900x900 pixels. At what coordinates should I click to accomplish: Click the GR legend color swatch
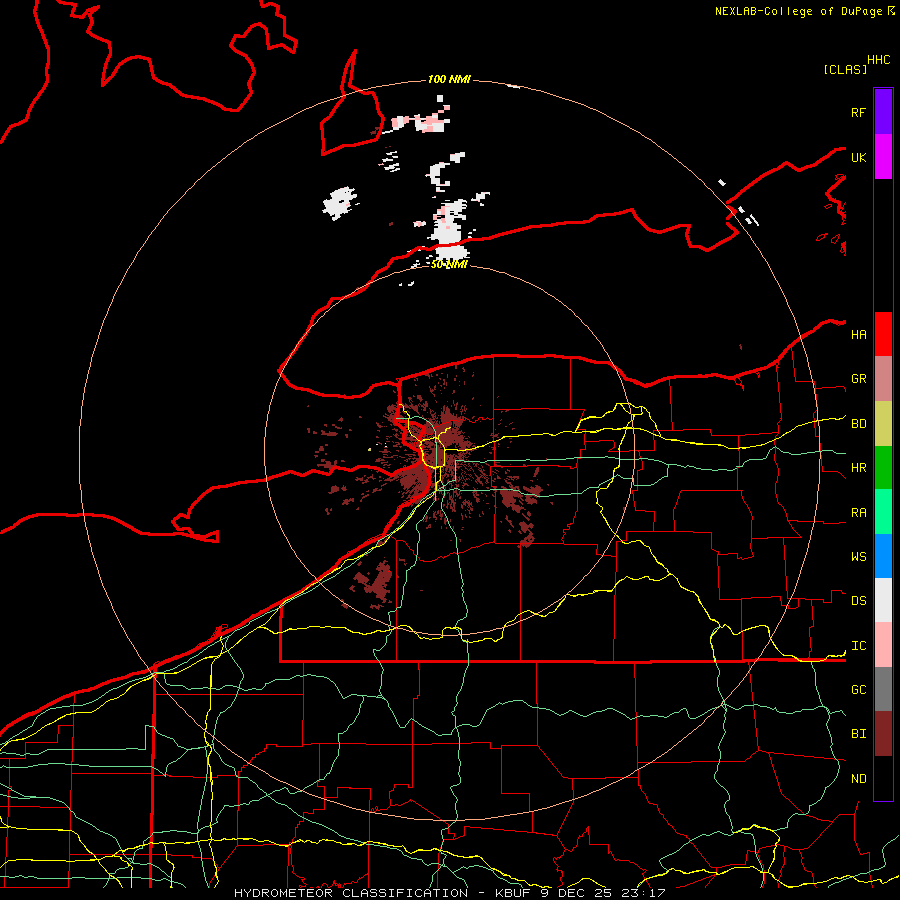(x=883, y=379)
